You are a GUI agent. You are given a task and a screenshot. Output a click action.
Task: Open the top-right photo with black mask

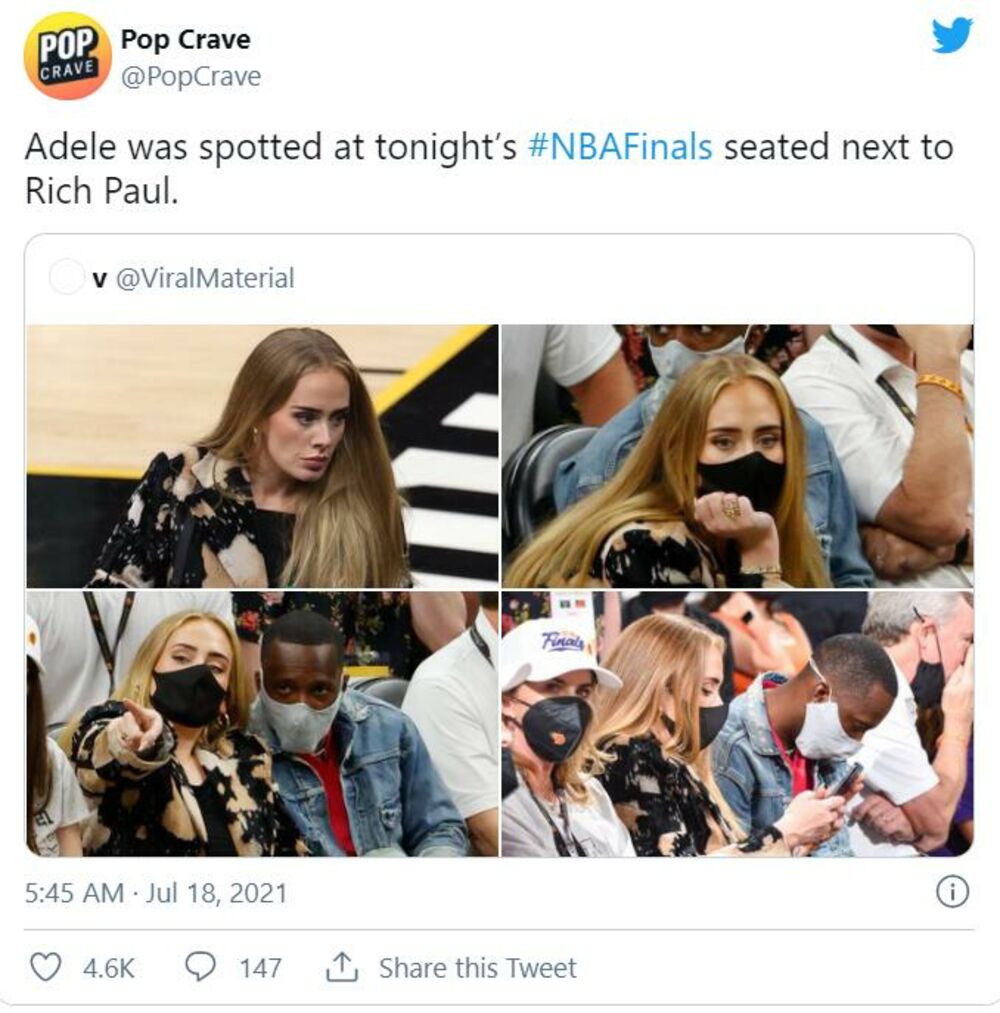[737, 456]
